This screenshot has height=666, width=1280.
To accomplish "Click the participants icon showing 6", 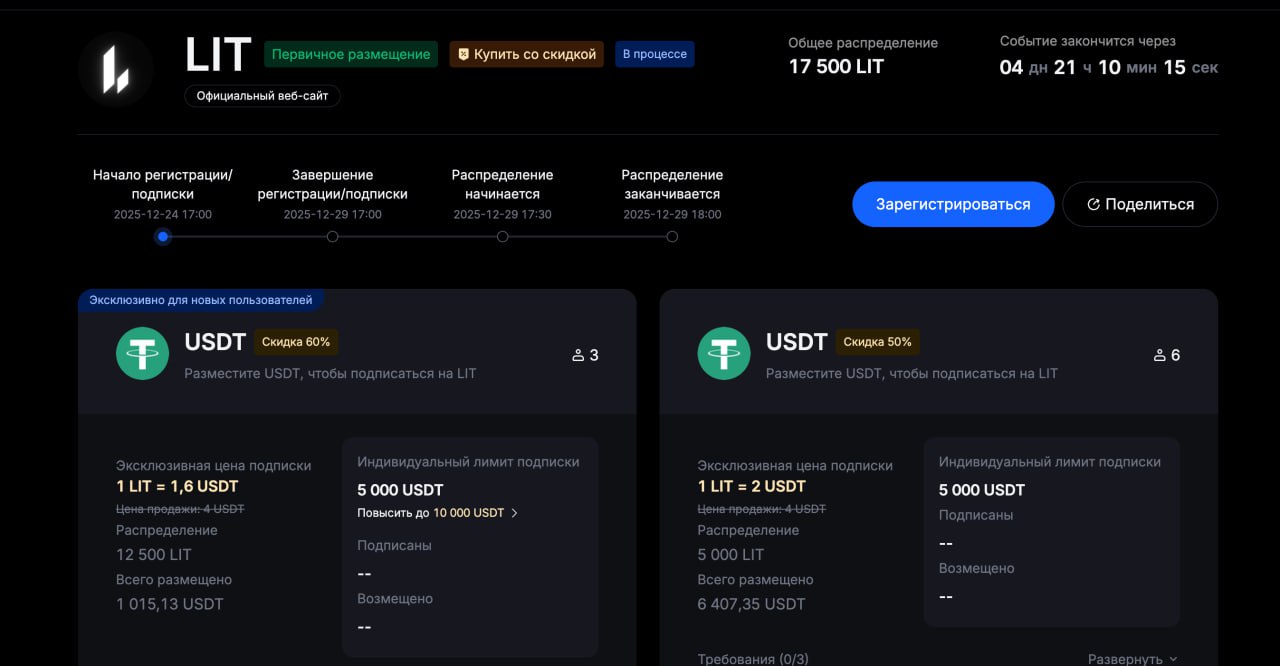I will point(1160,355).
